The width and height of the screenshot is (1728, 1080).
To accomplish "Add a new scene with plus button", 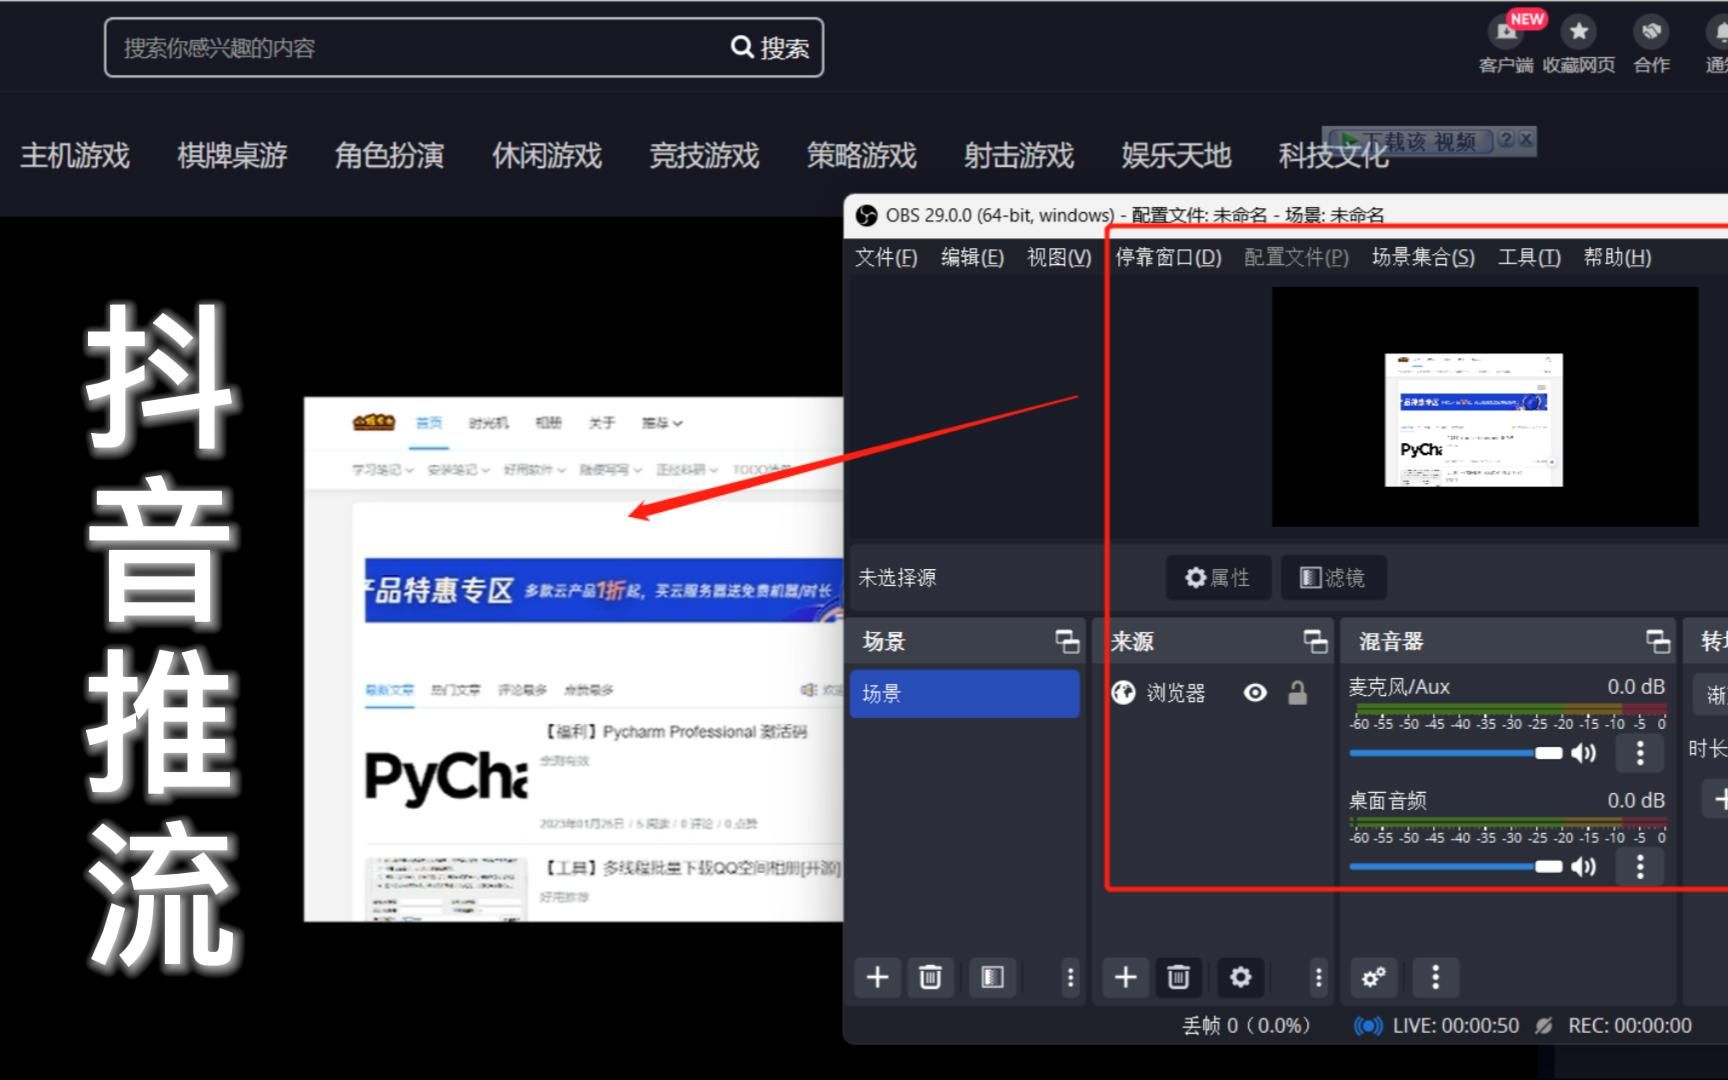I will 877,977.
